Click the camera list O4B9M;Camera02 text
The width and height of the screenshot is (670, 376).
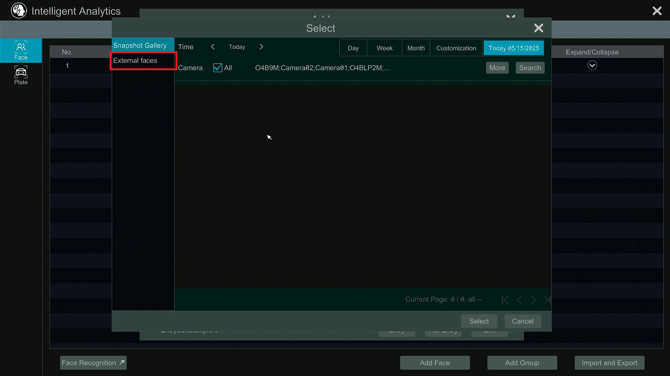(323, 68)
